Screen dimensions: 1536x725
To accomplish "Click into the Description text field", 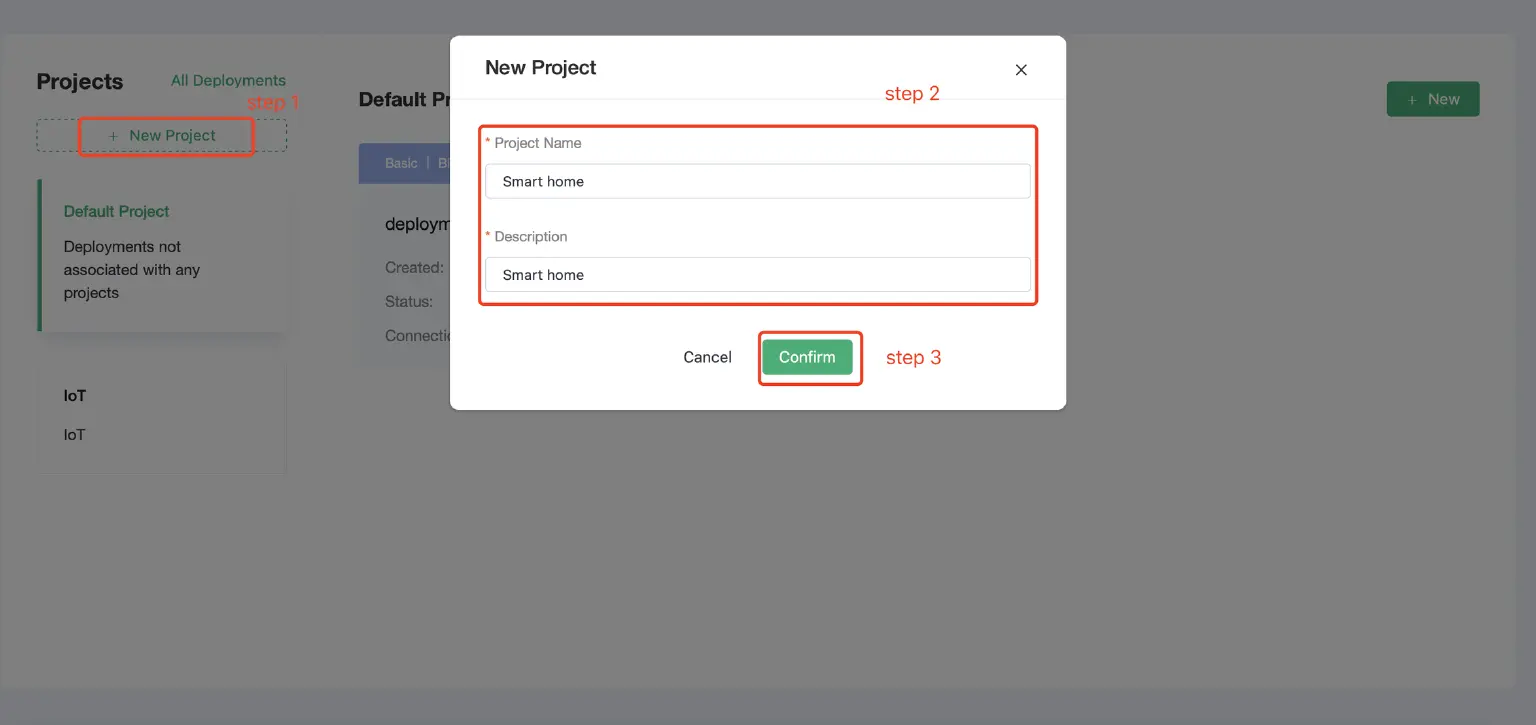I will pos(757,275).
